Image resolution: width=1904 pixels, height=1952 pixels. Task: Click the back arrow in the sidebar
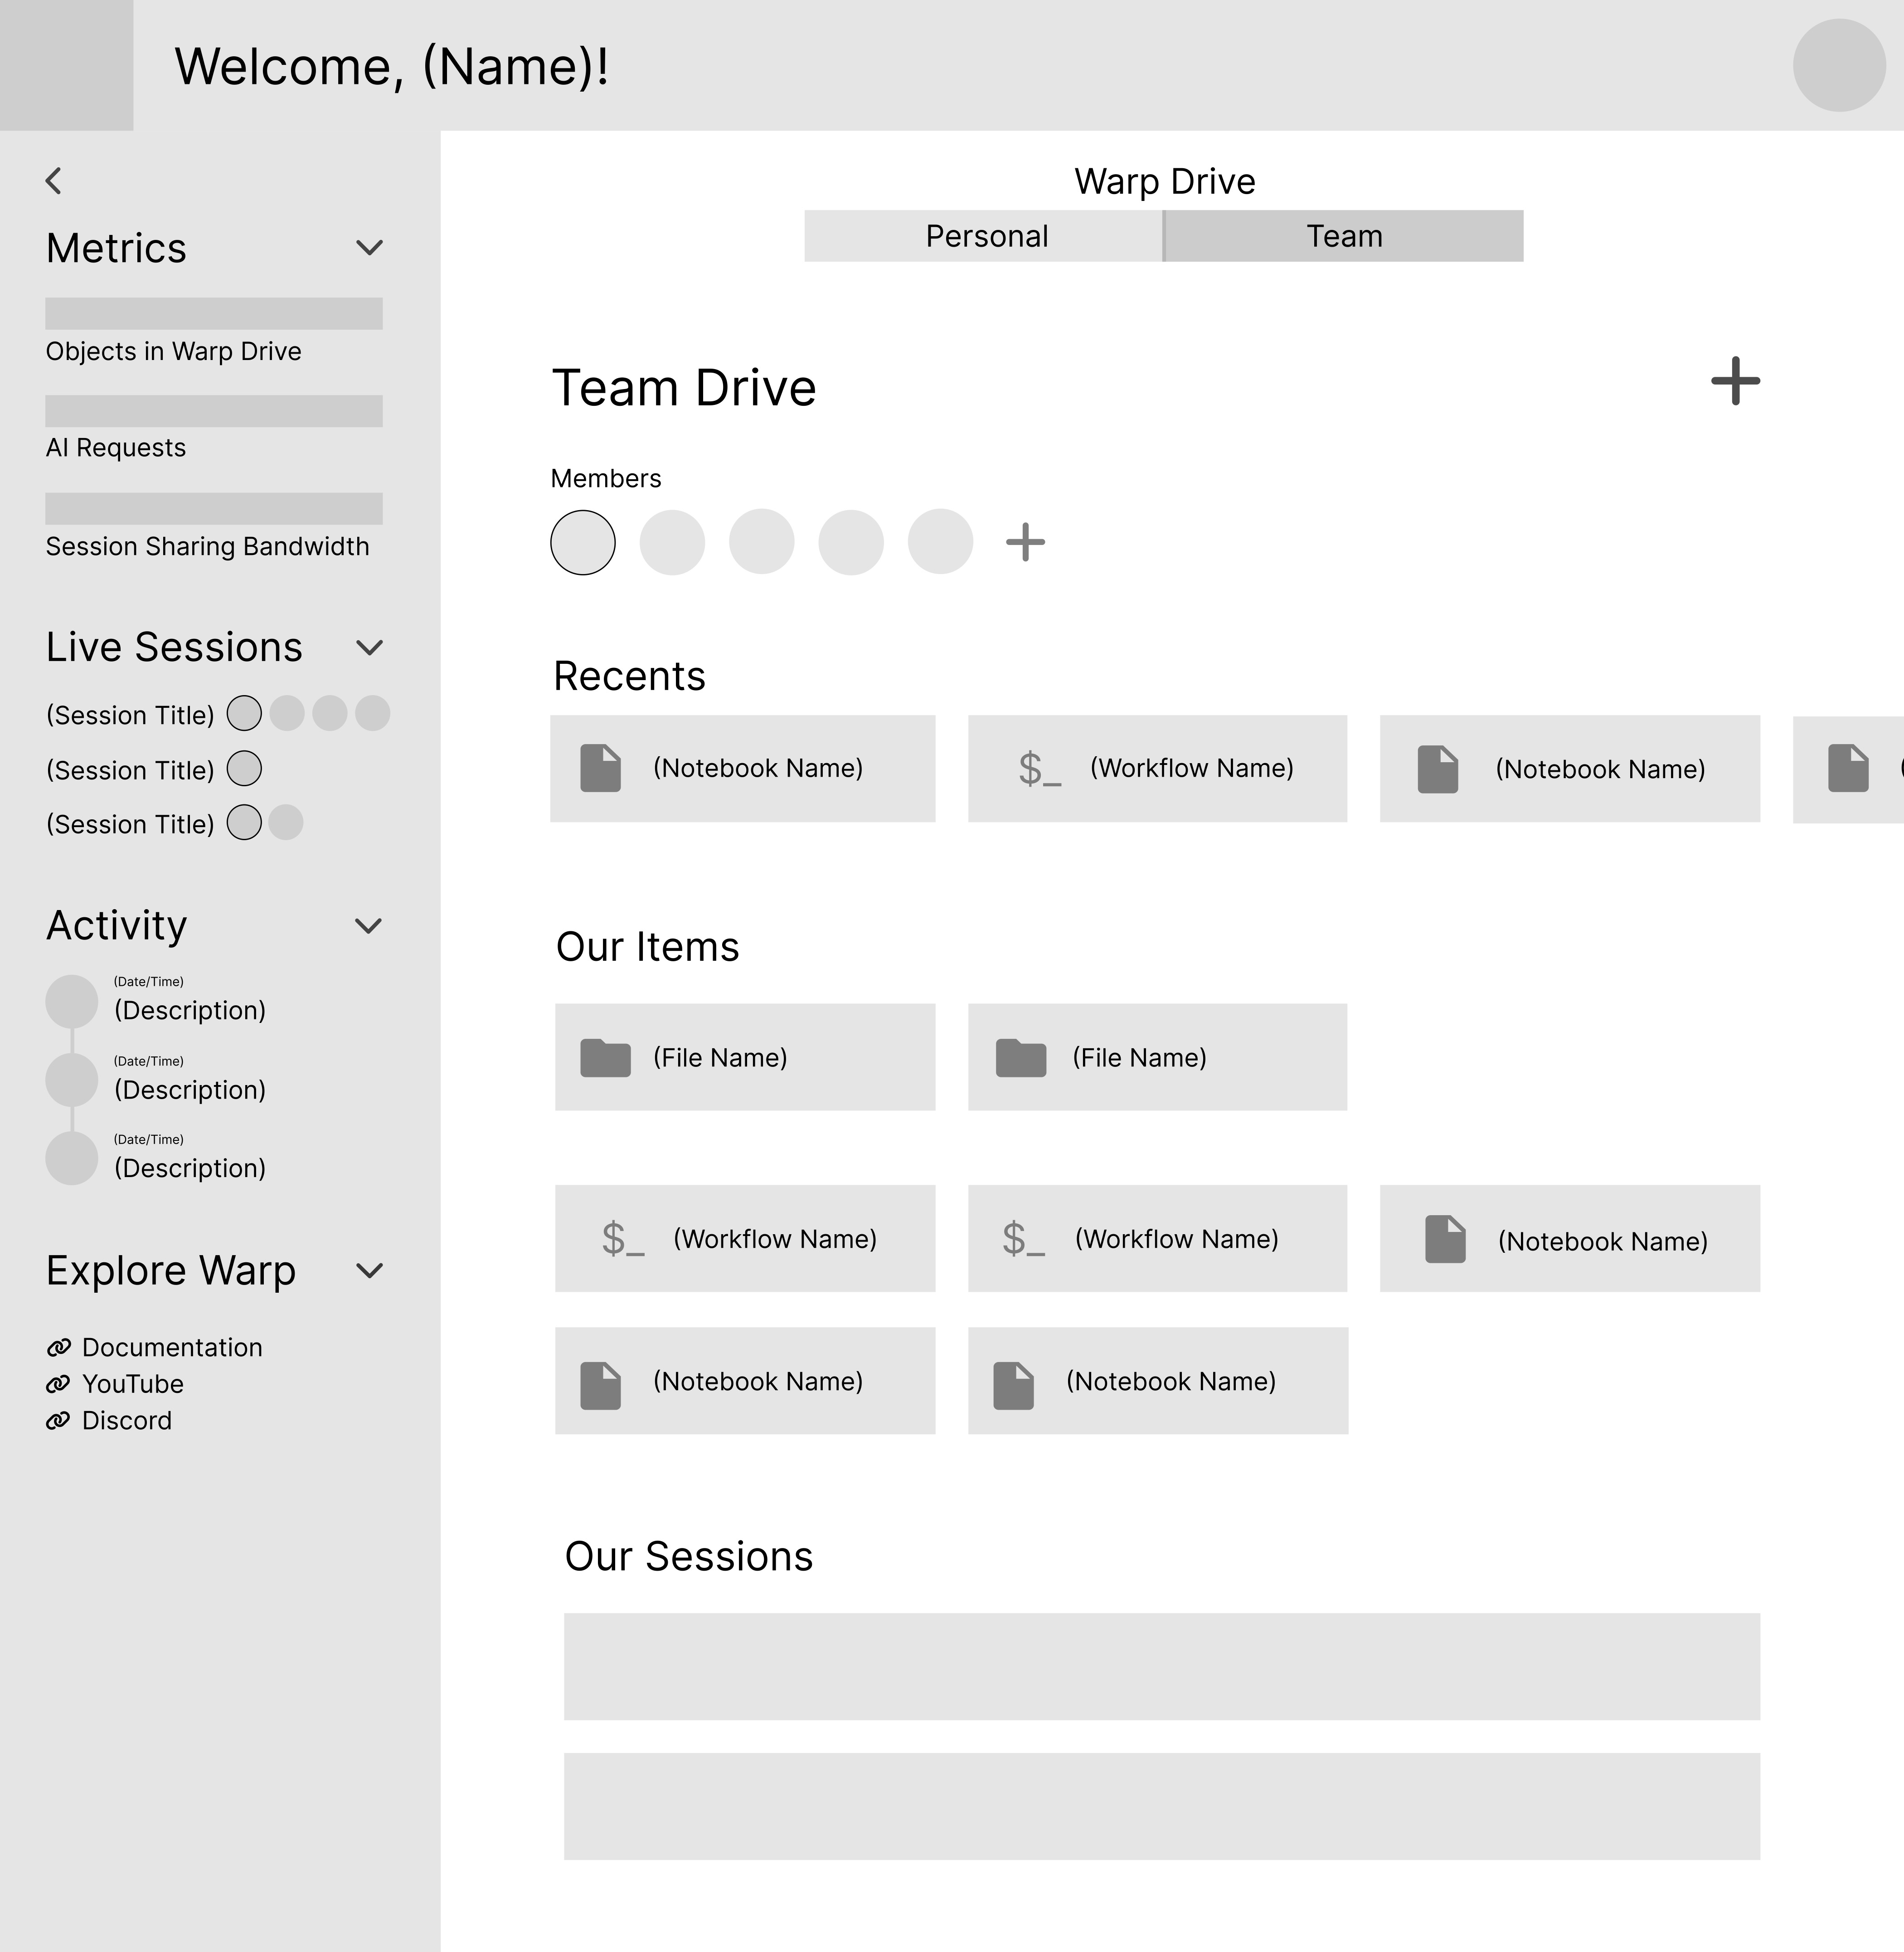pos(54,181)
